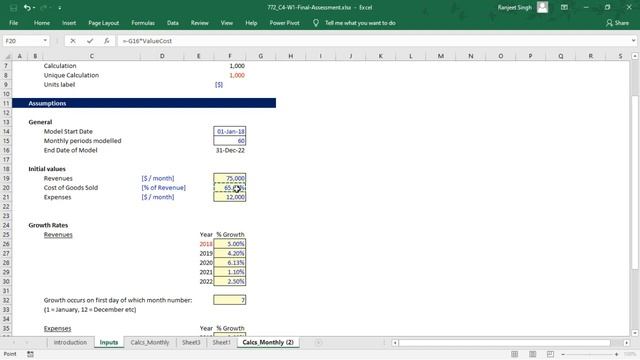
Task: Undo the last action
Action: click(x=27, y=8)
